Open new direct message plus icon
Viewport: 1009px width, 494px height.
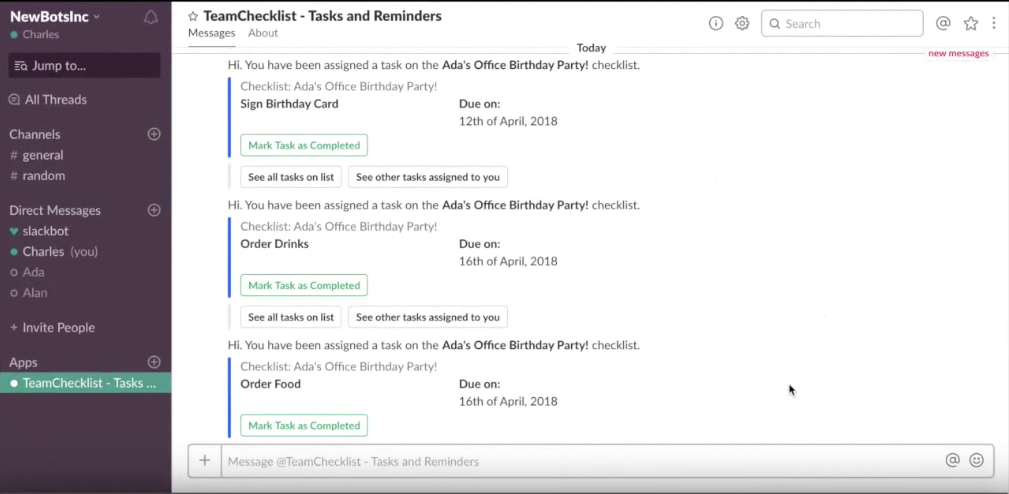[x=154, y=210]
